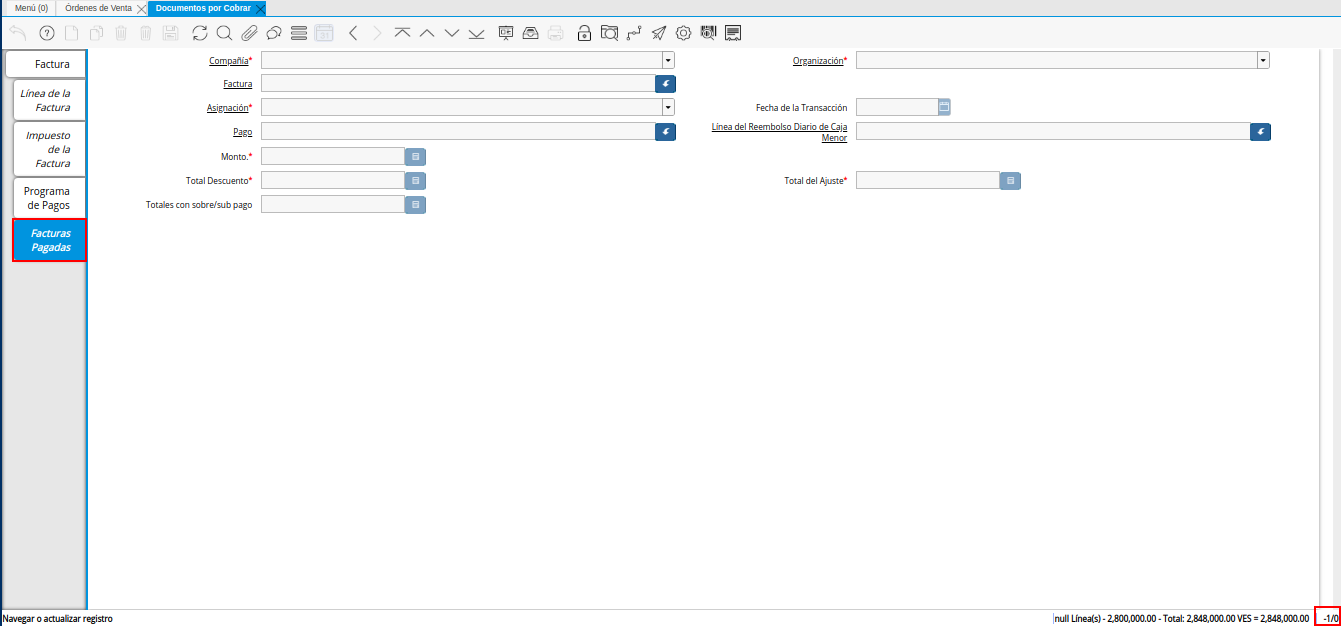Go to detail record right chevron
The image size is (1341, 626).
[377, 33]
